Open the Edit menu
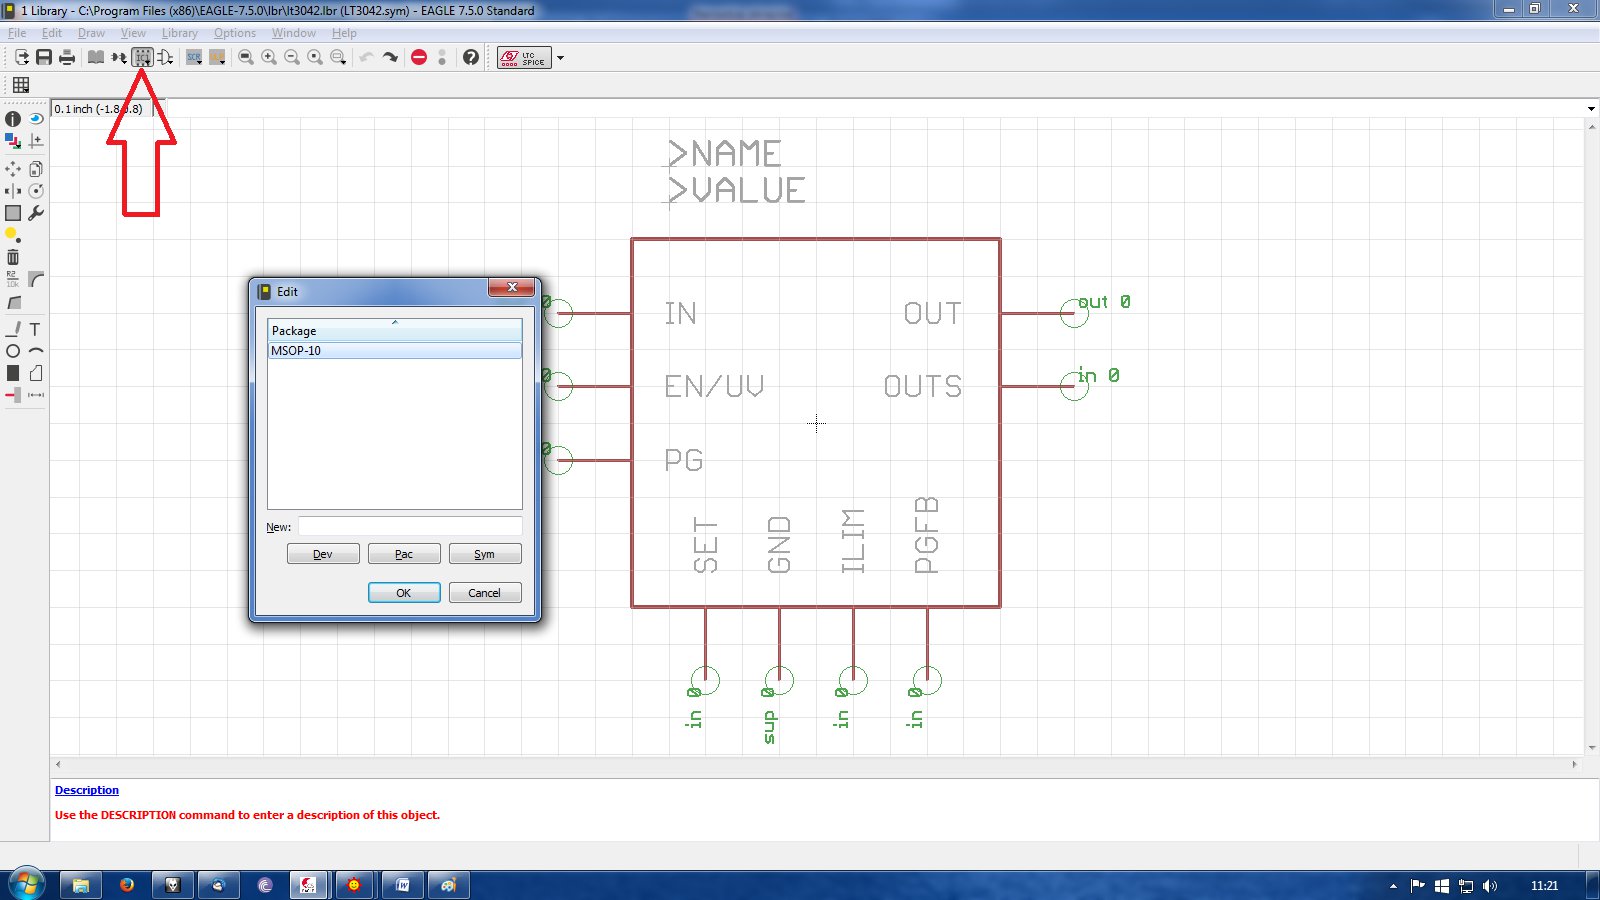The width and height of the screenshot is (1600, 900). click(x=52, y=33)
